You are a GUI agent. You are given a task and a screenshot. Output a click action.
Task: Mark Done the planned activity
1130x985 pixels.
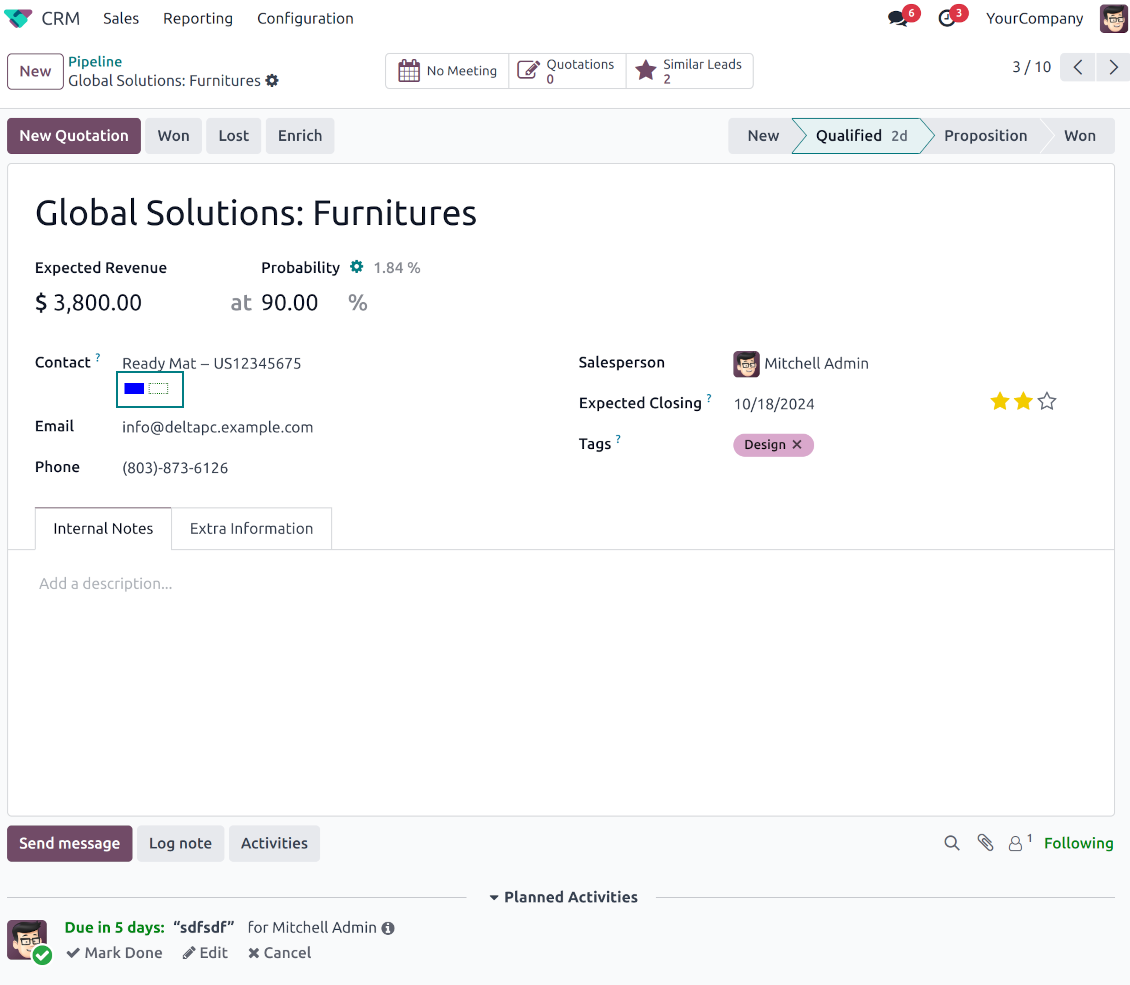click(x=114, y=953)
